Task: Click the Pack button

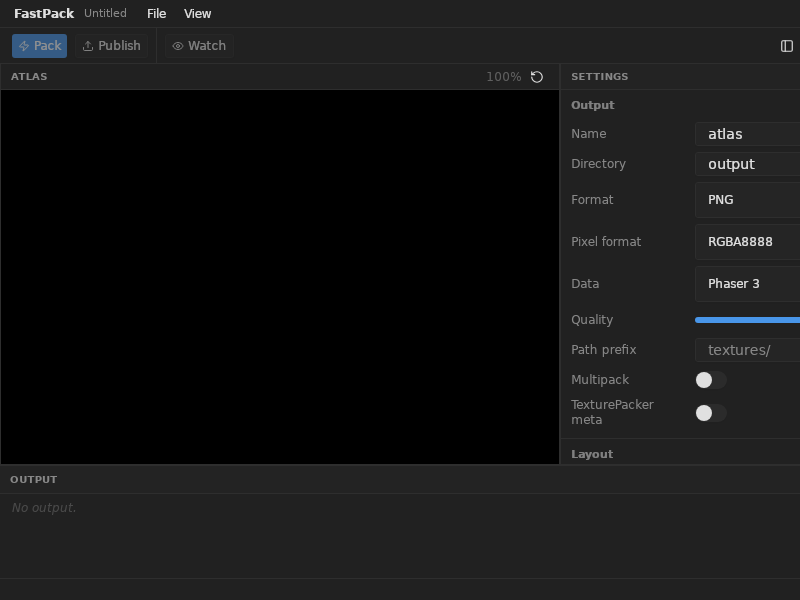Action: pyautogui.click(x=39, y=46)
